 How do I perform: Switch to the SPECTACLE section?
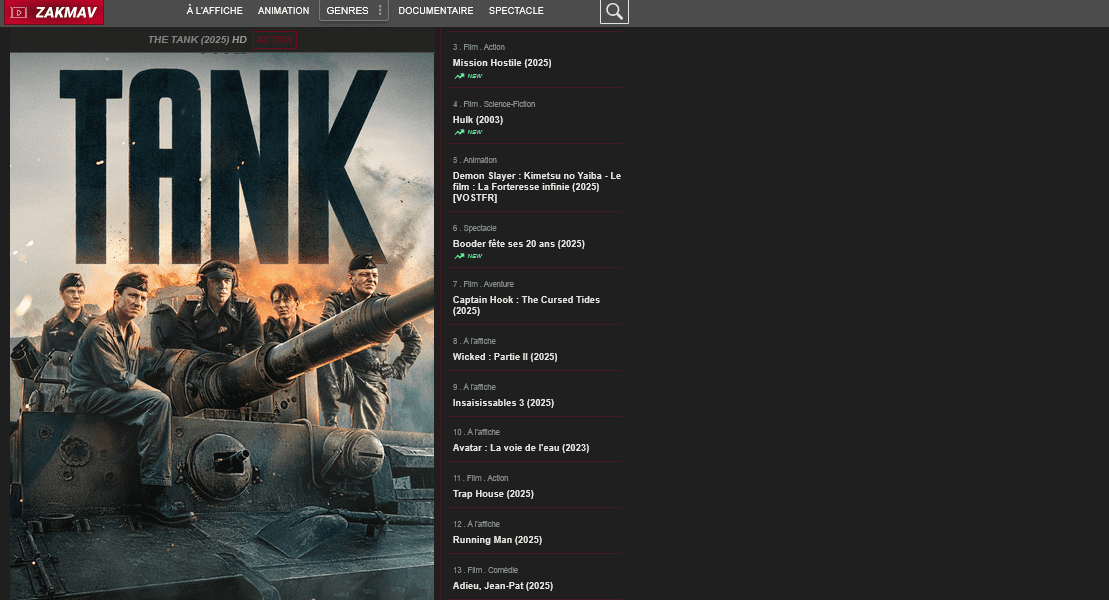[516, 11]
